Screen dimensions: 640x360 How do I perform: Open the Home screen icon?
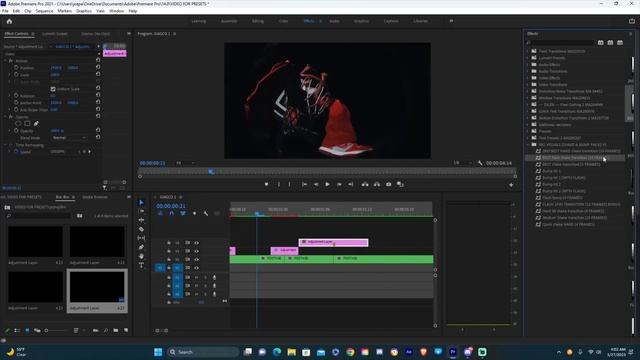pos(9,21)
